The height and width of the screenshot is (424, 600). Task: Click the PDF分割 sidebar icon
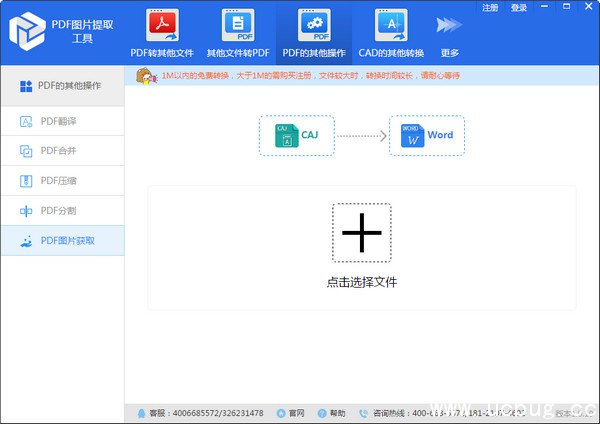(x=26, y=210)
